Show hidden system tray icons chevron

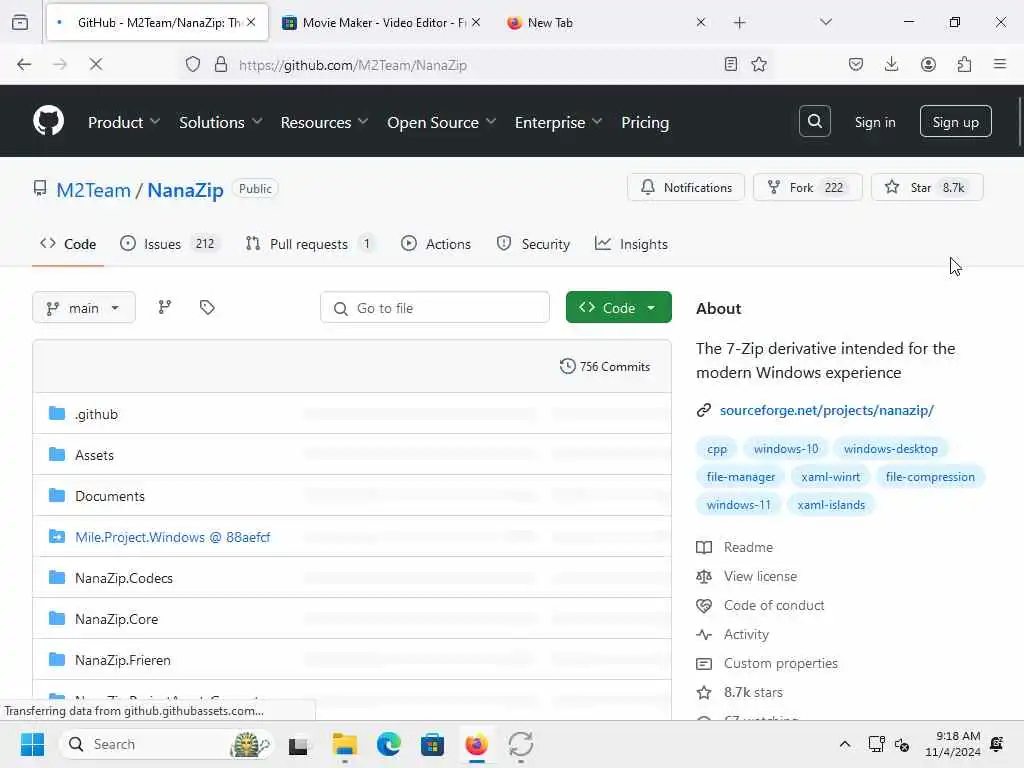tap(844, 744)
